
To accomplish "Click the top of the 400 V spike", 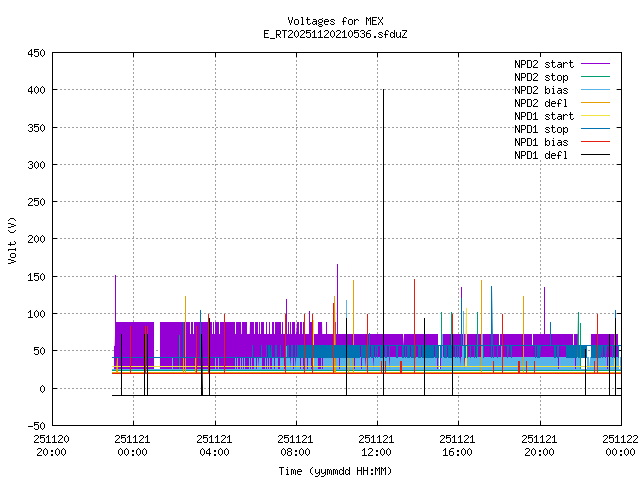I will click(x=383, y=90).
